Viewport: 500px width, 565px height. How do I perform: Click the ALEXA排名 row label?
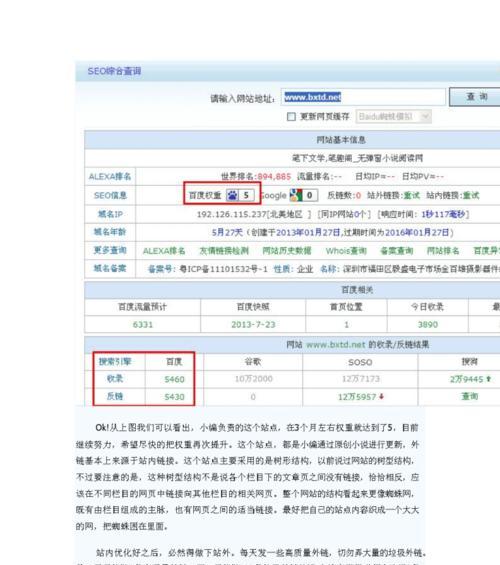pyautogui.click(x=110, y=177)
